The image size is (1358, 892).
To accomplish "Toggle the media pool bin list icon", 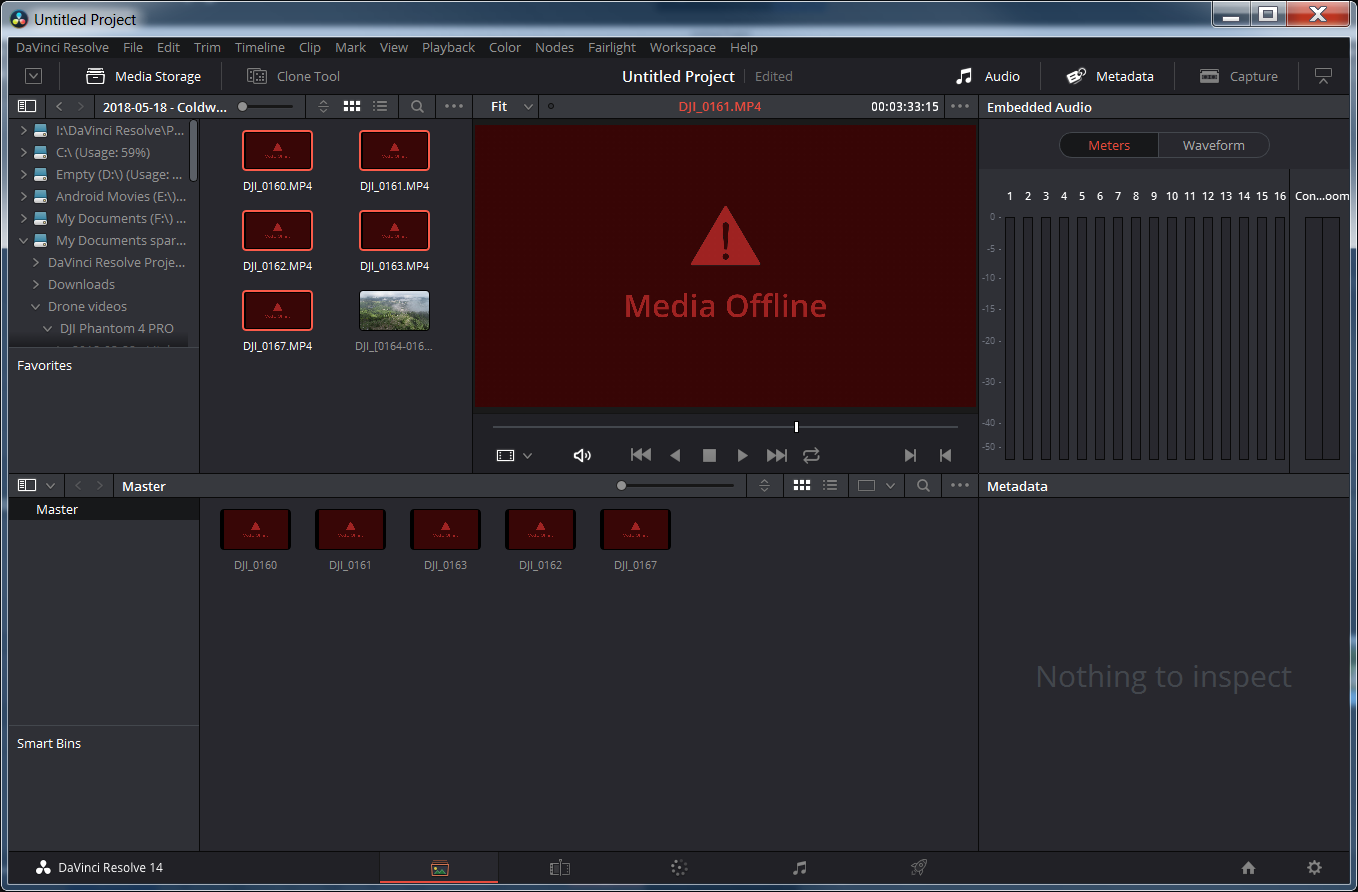I will (27, 485).
